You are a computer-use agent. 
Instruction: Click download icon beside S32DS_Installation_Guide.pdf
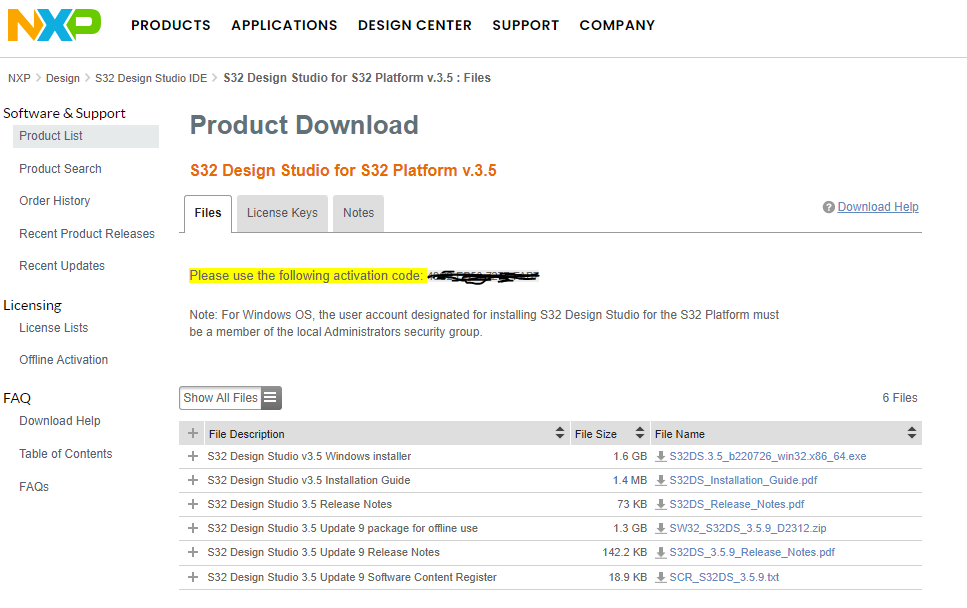tap(661, 481)
